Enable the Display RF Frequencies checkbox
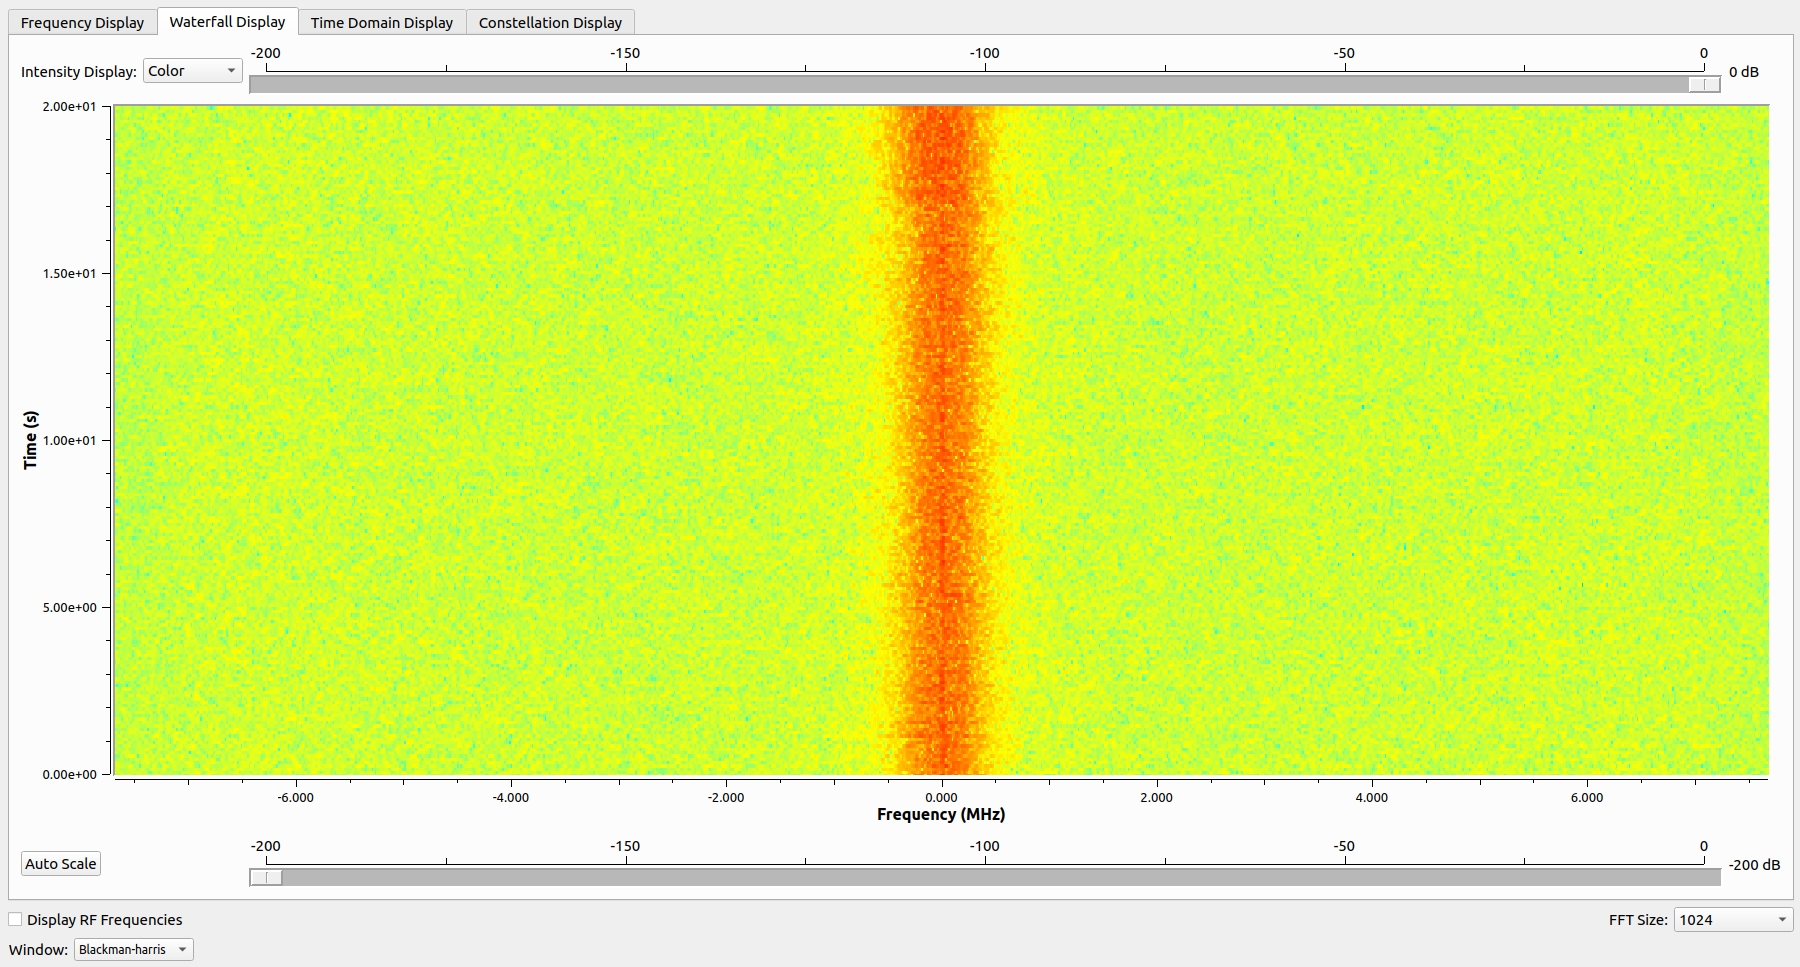Image resolution: width=1800 pixels, height=967 pixels. point(15,919)
